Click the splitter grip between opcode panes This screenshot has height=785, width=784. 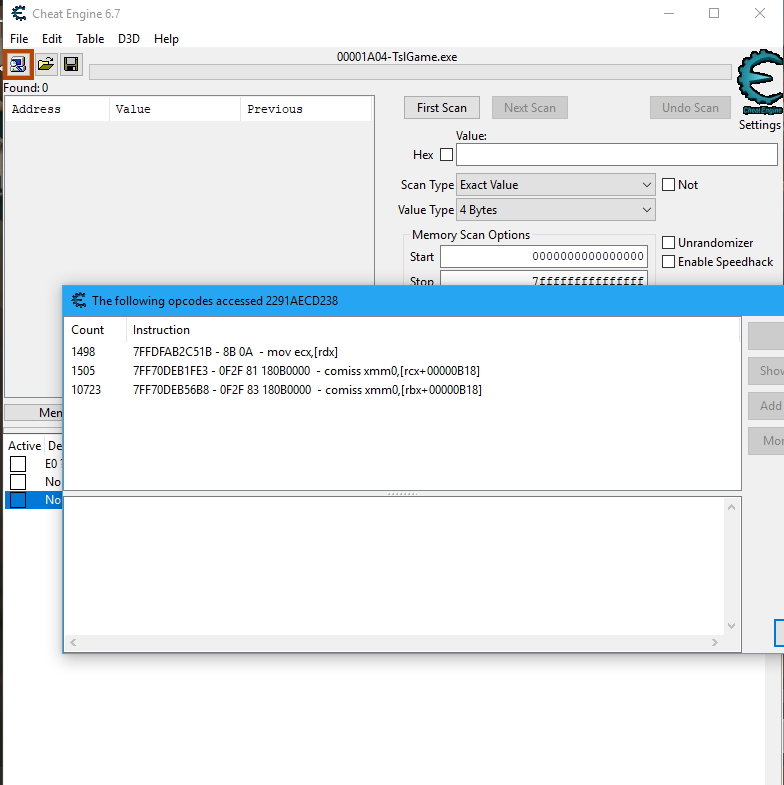(402, 494)
